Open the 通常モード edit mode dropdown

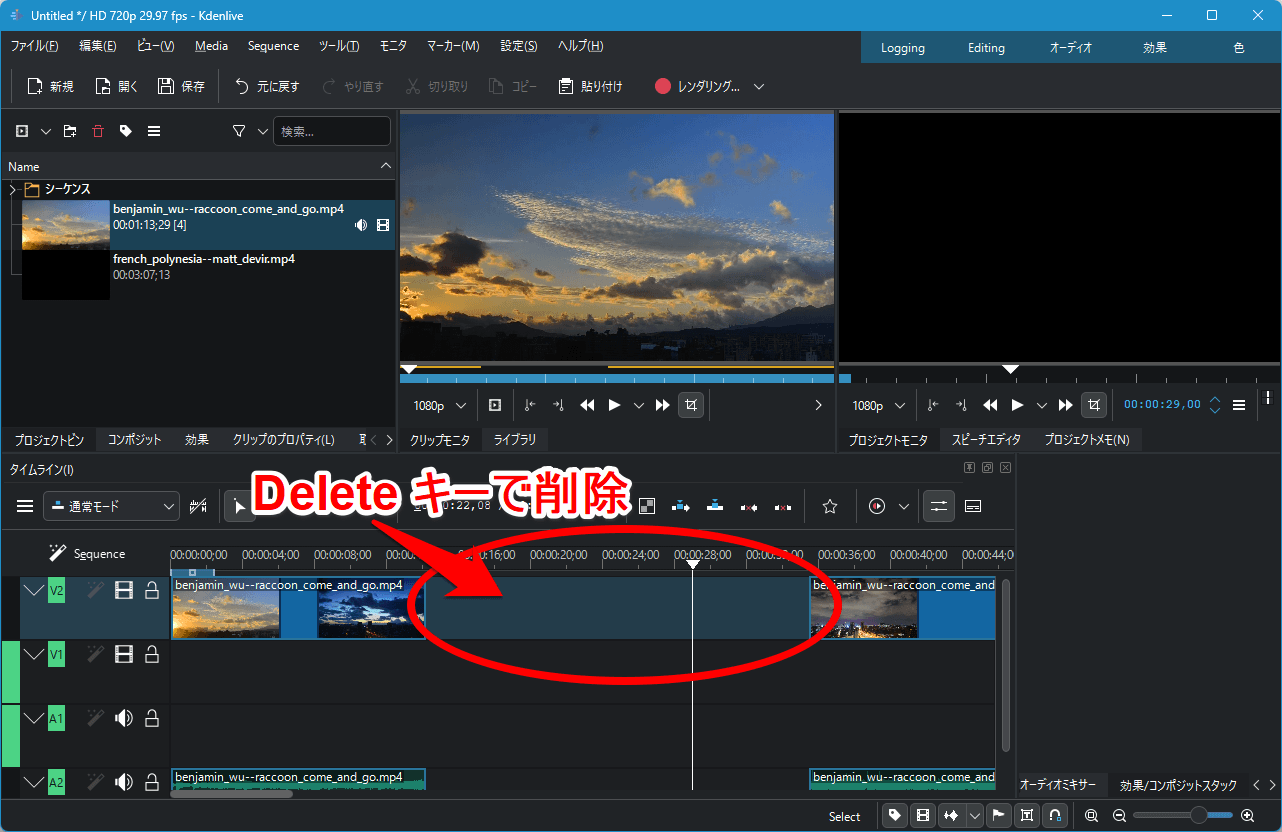point(111,506)
